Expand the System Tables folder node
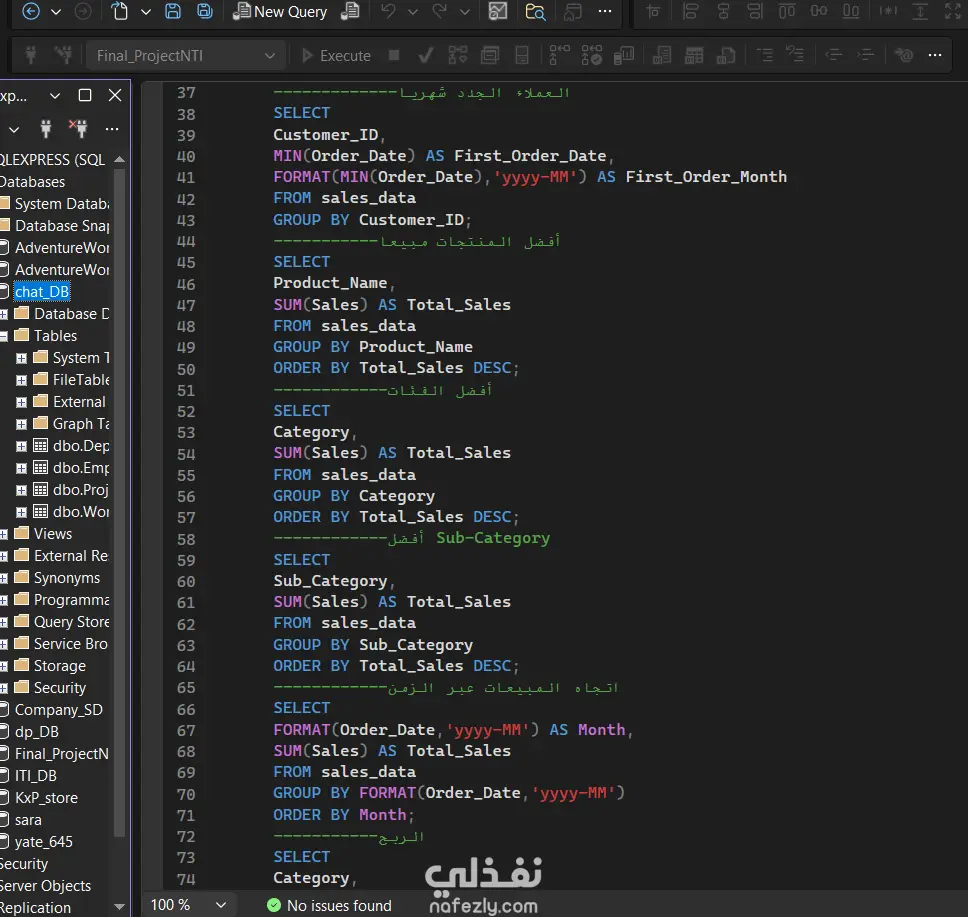The image size is (968, 917). (22, 358)
